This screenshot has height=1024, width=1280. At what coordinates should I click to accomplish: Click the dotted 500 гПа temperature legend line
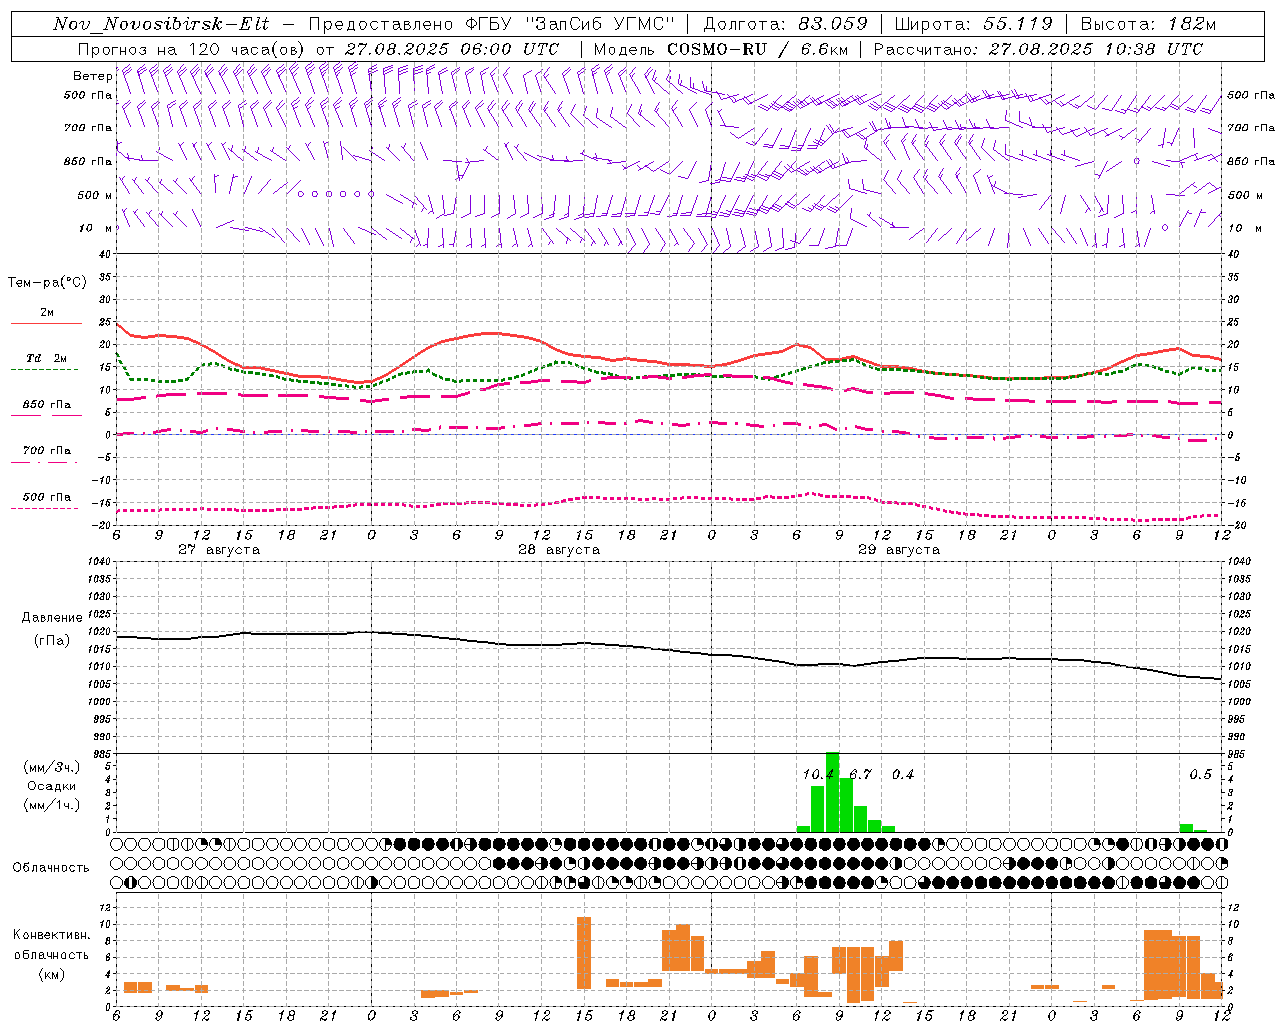pos(44,508)
